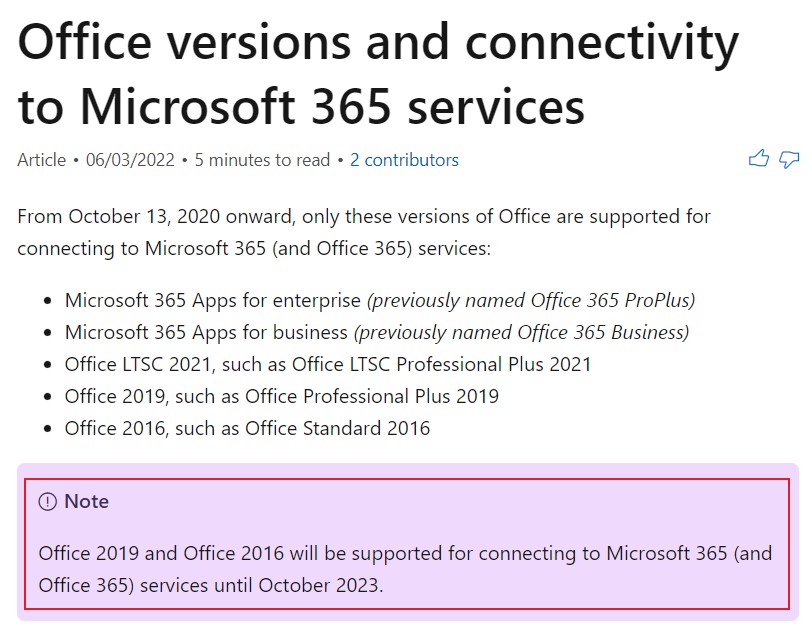Click the Office versions and connectivity title

click(379, 74)
